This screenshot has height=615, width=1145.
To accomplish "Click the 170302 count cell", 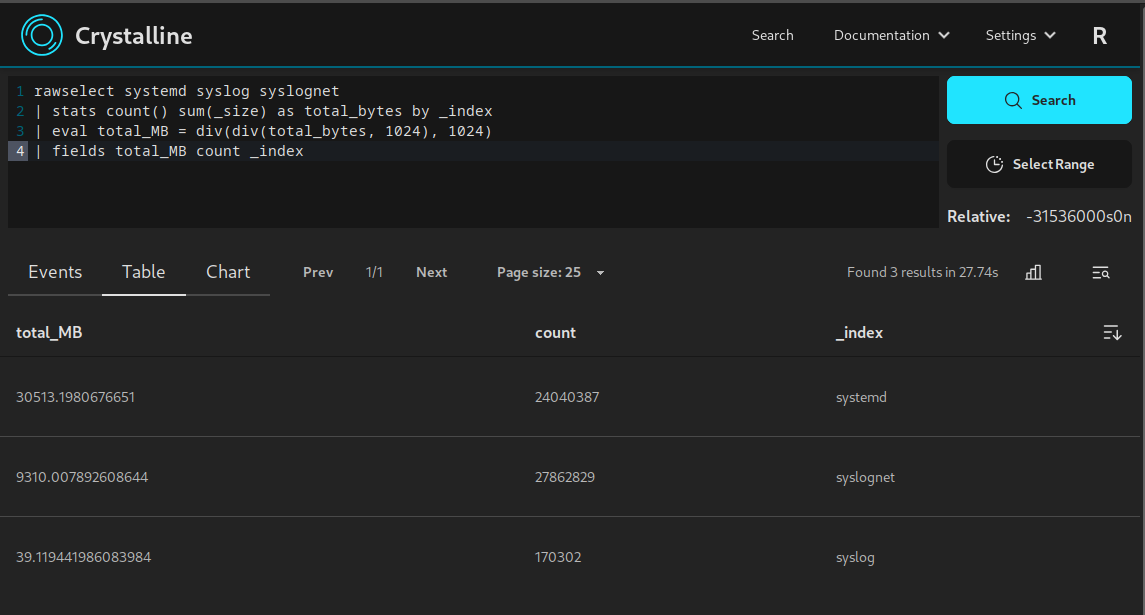I will click(558, 557).
